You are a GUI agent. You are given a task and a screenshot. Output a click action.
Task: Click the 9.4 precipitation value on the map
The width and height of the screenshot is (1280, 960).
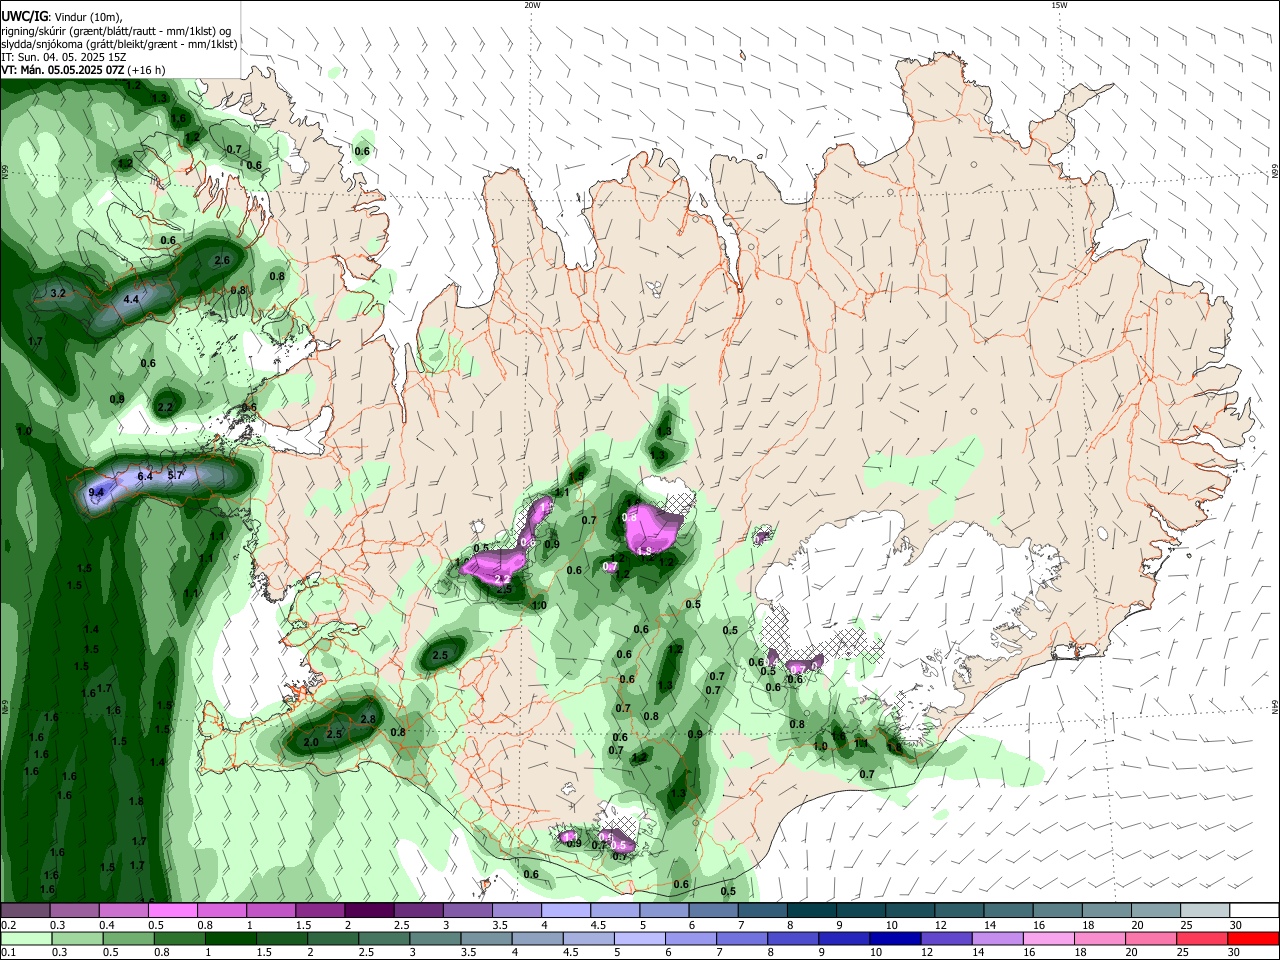pos(96,493)
